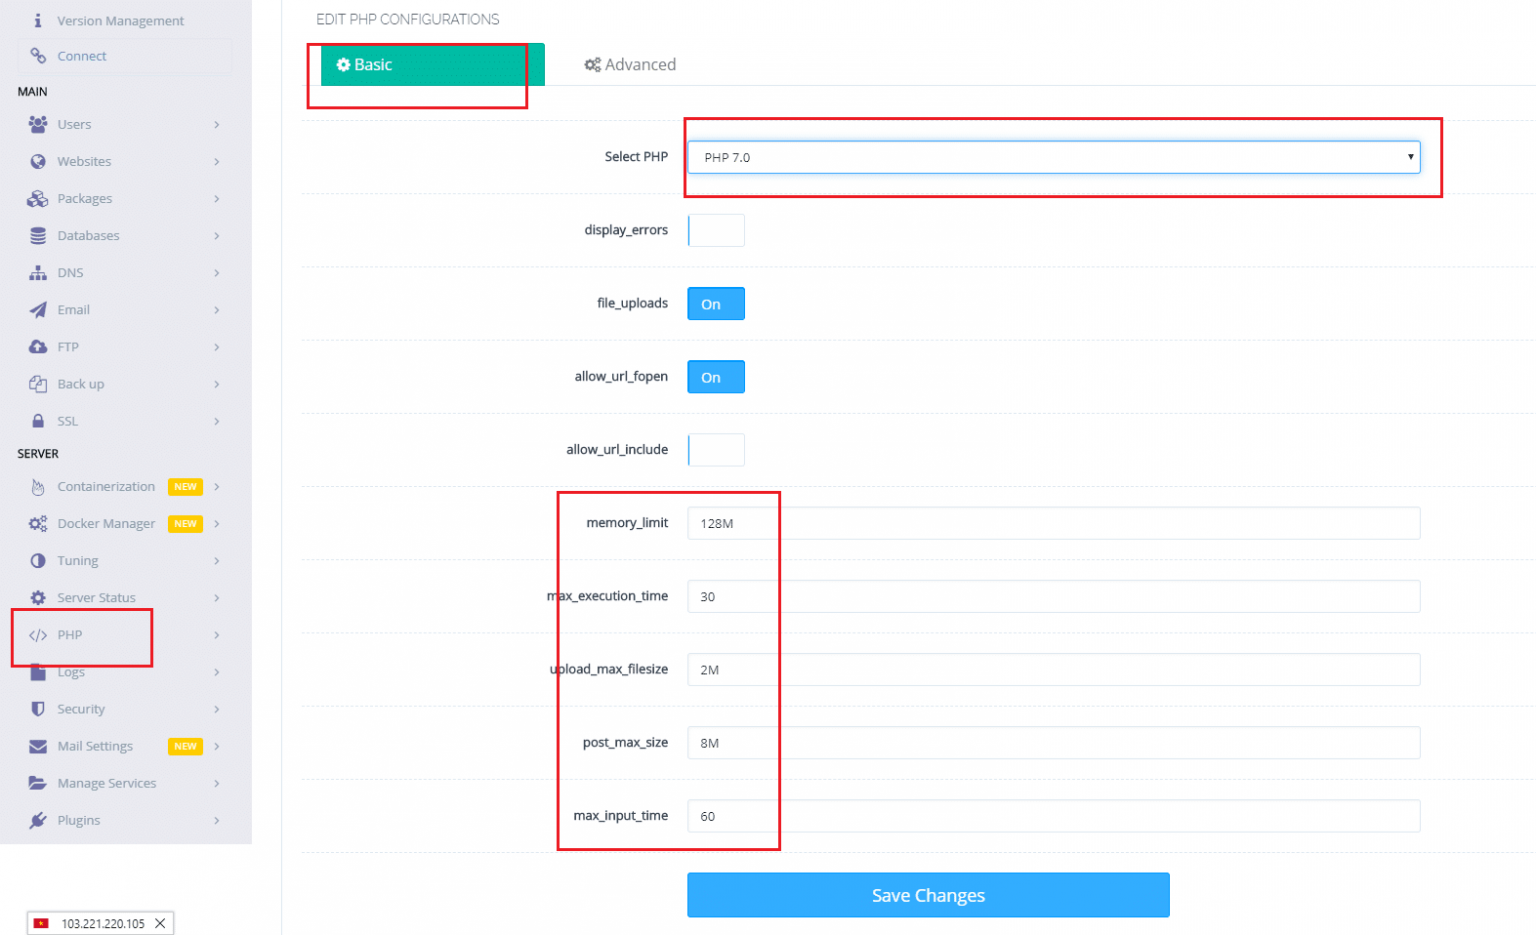This screenshot has height=935, width=1536.
Task: Select the PHP icon in the sidebar
Action: [37, 634]
